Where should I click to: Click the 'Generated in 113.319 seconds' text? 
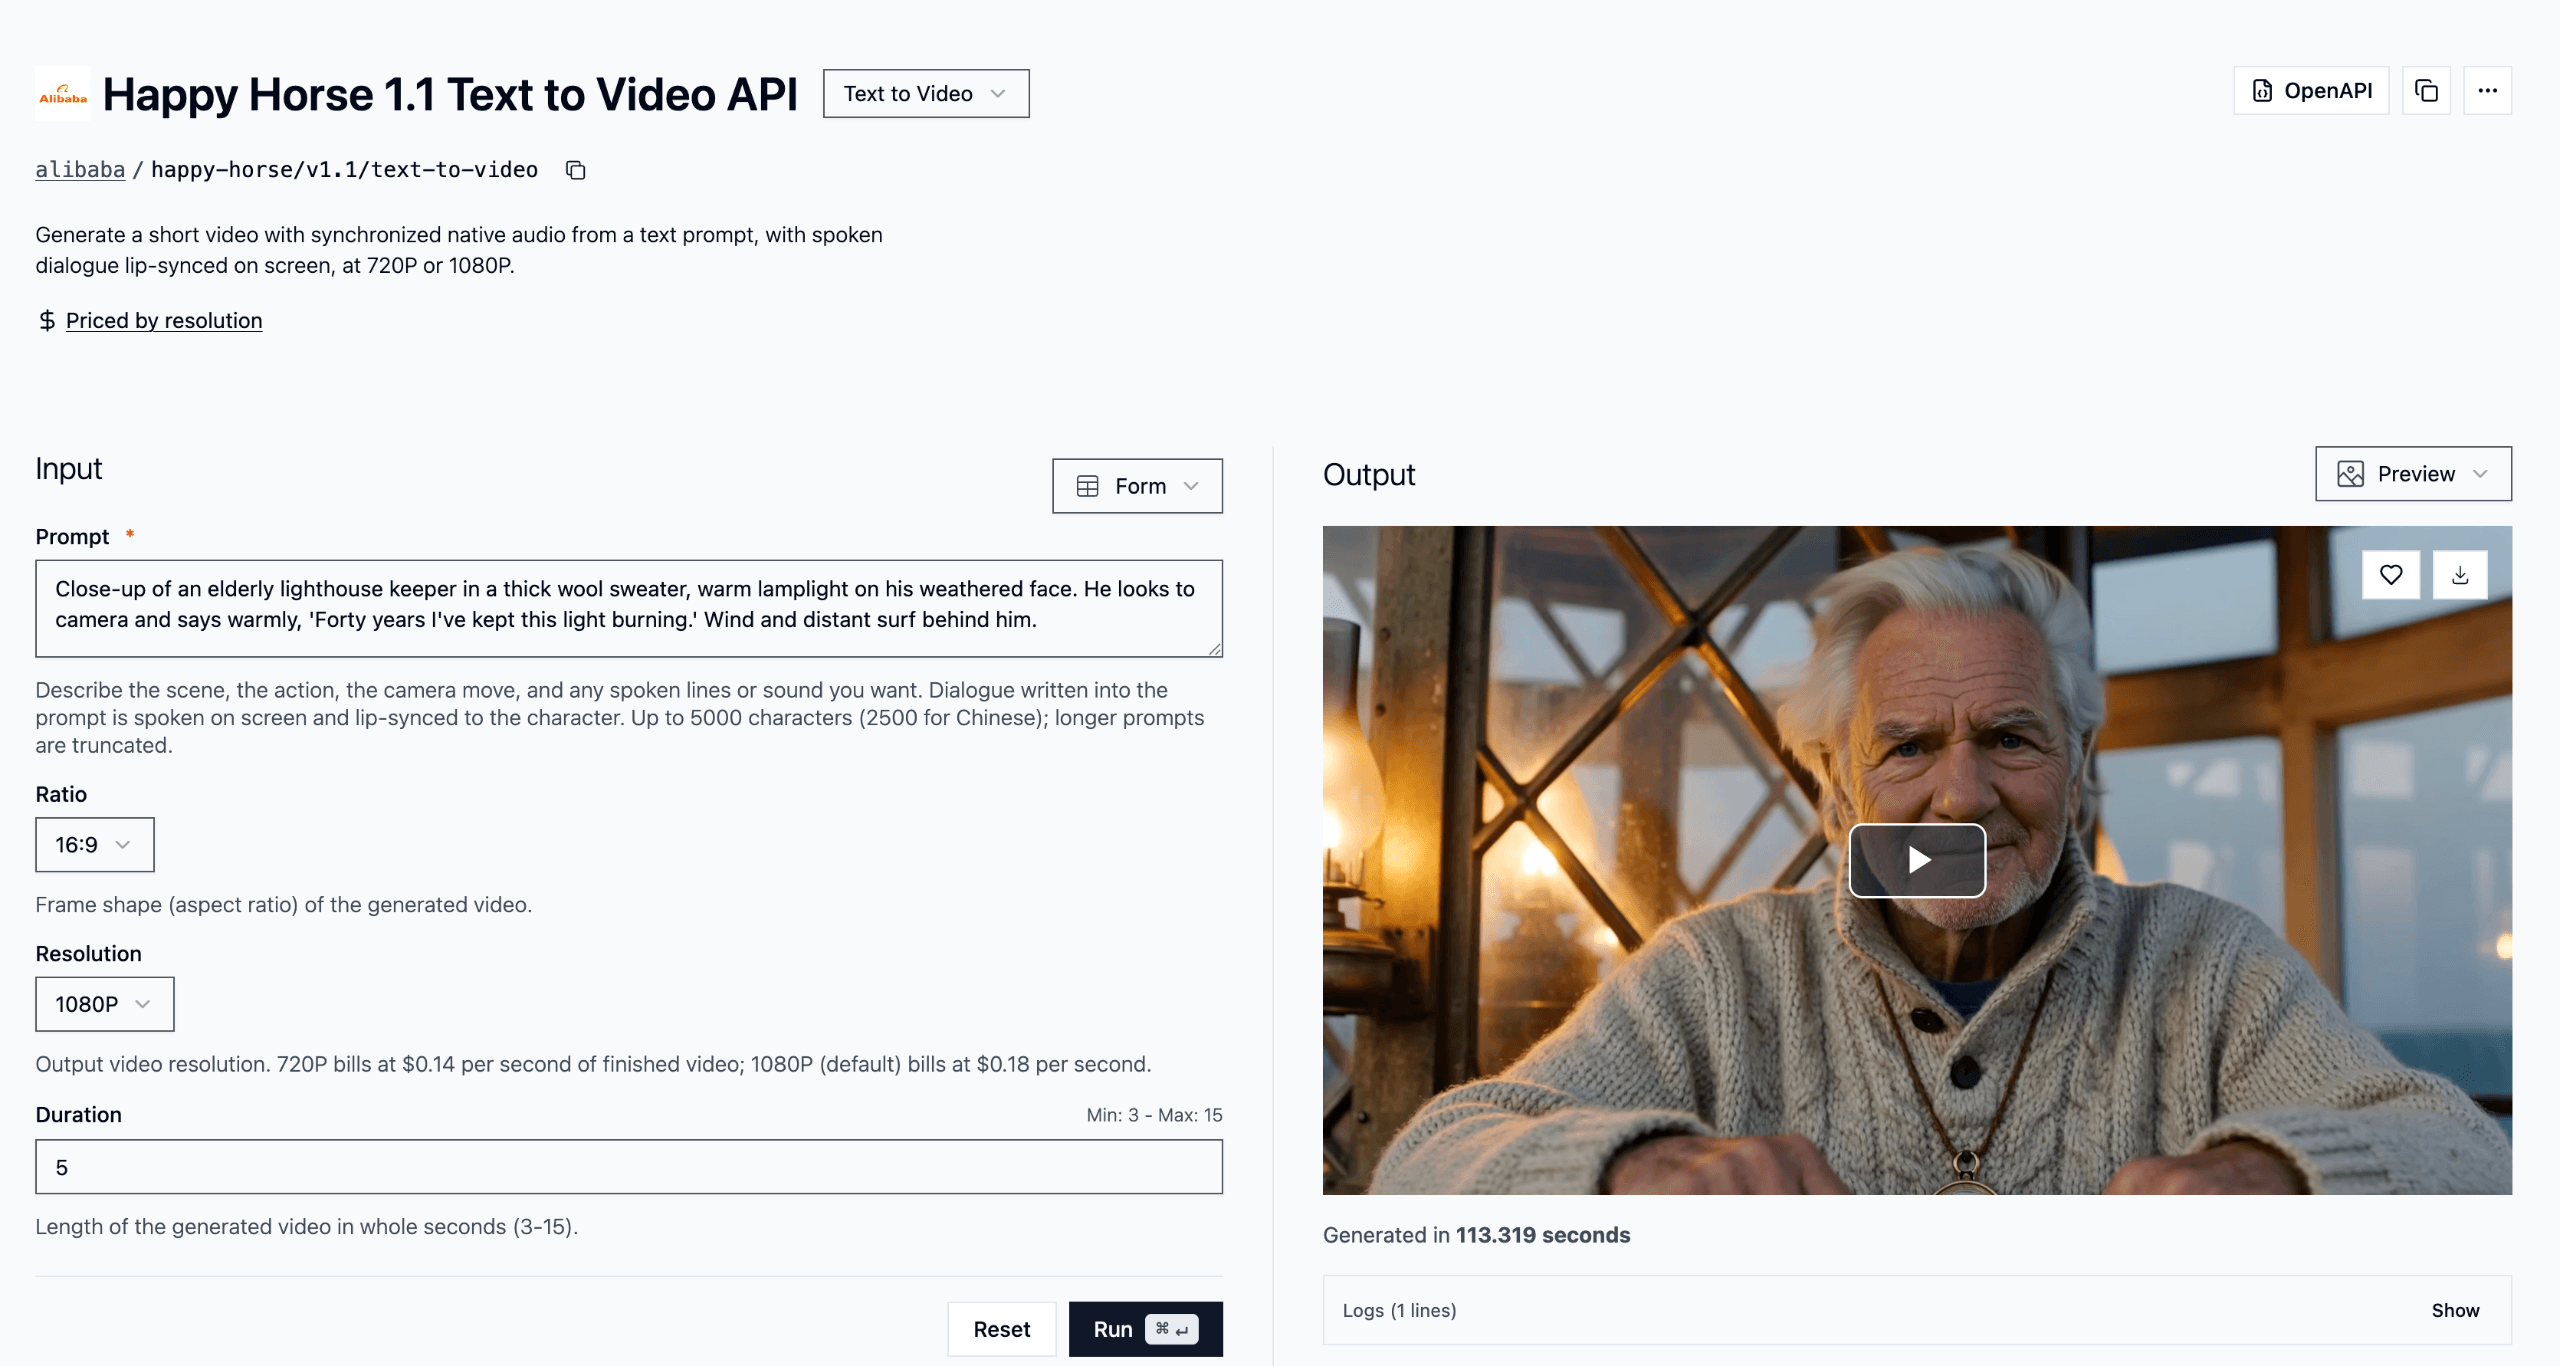click(1476, 1235)
